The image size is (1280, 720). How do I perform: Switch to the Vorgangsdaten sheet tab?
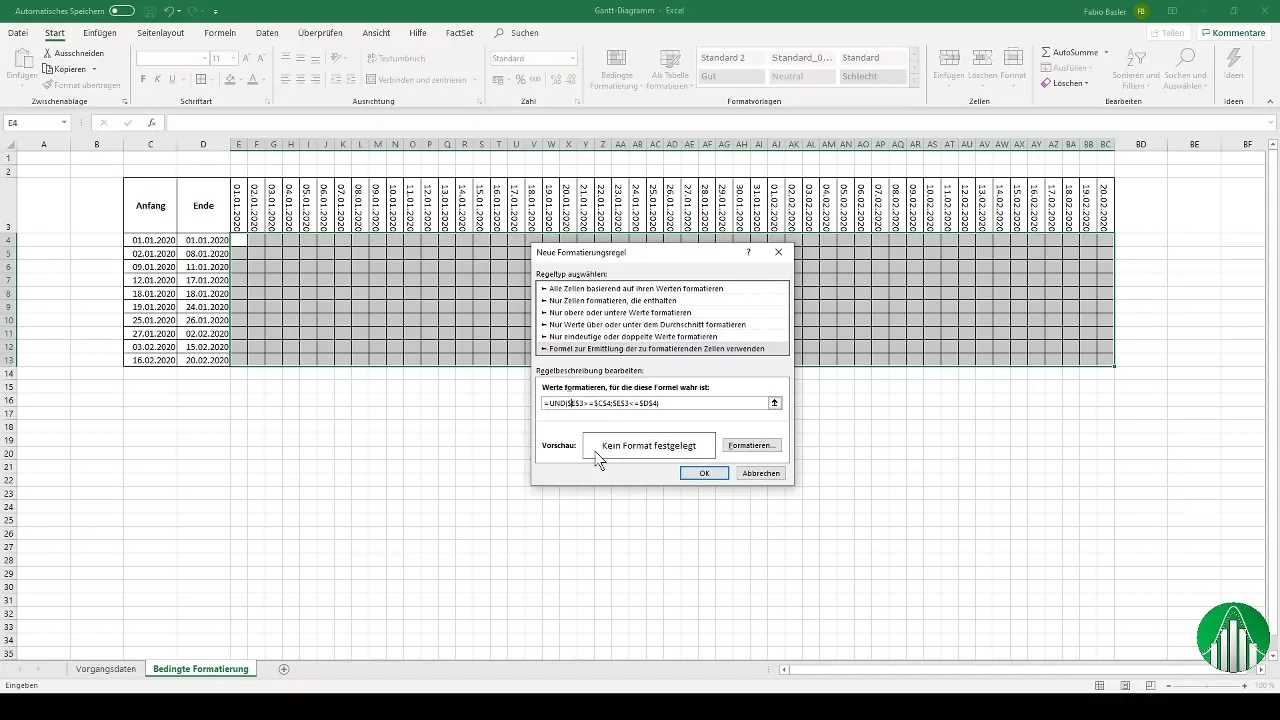tap(106, 668)
